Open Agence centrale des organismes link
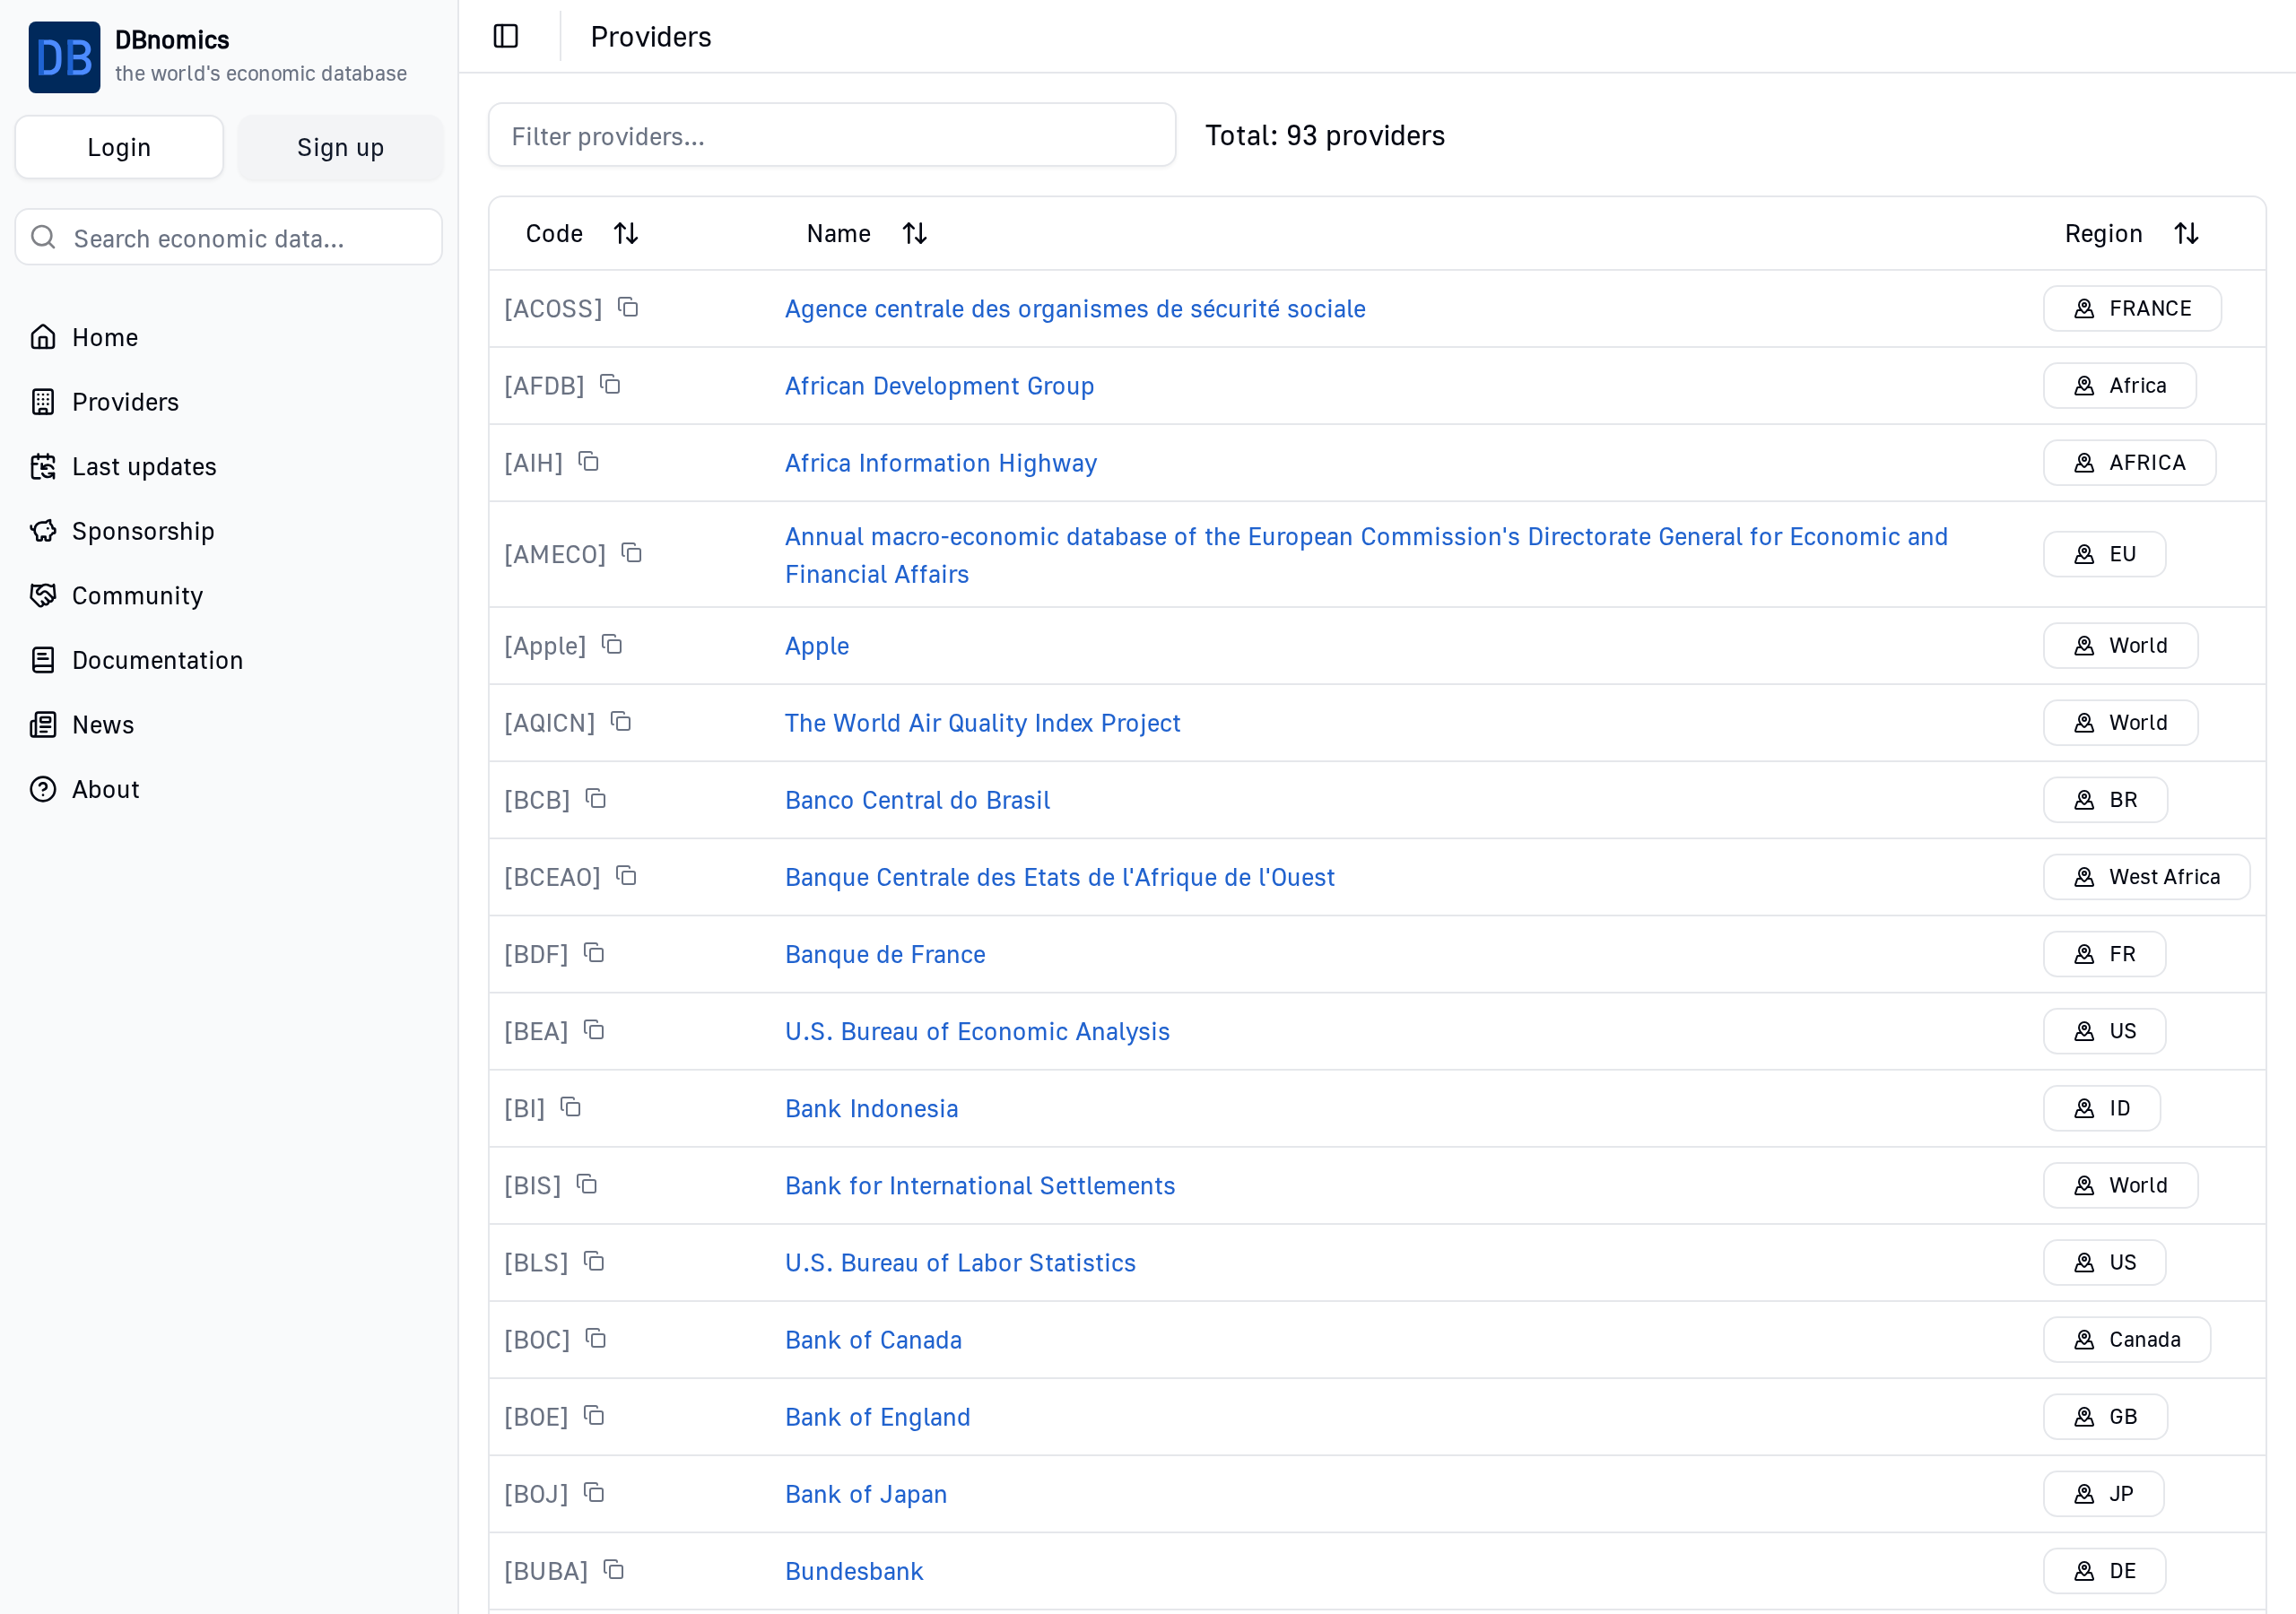2296x1614 pixels. (1075, 308)
